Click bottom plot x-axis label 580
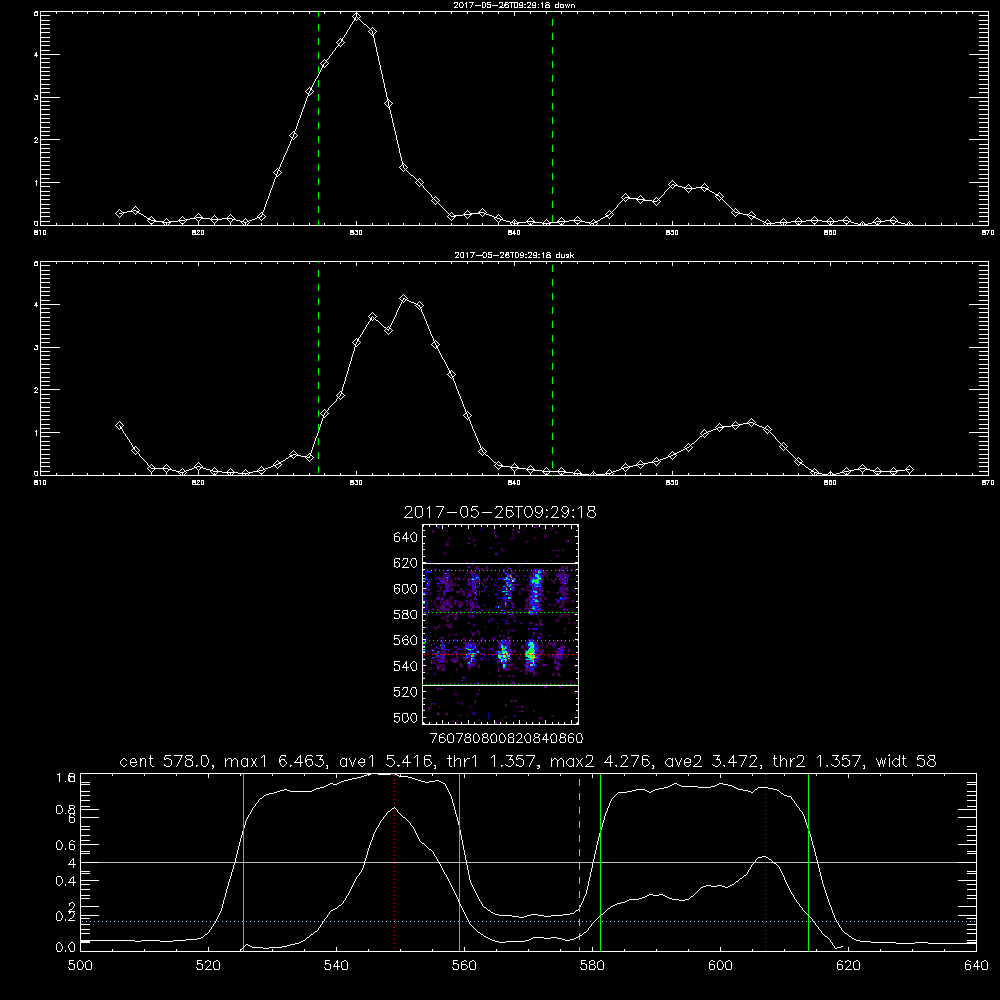Viewport: 1000px width, 1000px height. [592, 966]
